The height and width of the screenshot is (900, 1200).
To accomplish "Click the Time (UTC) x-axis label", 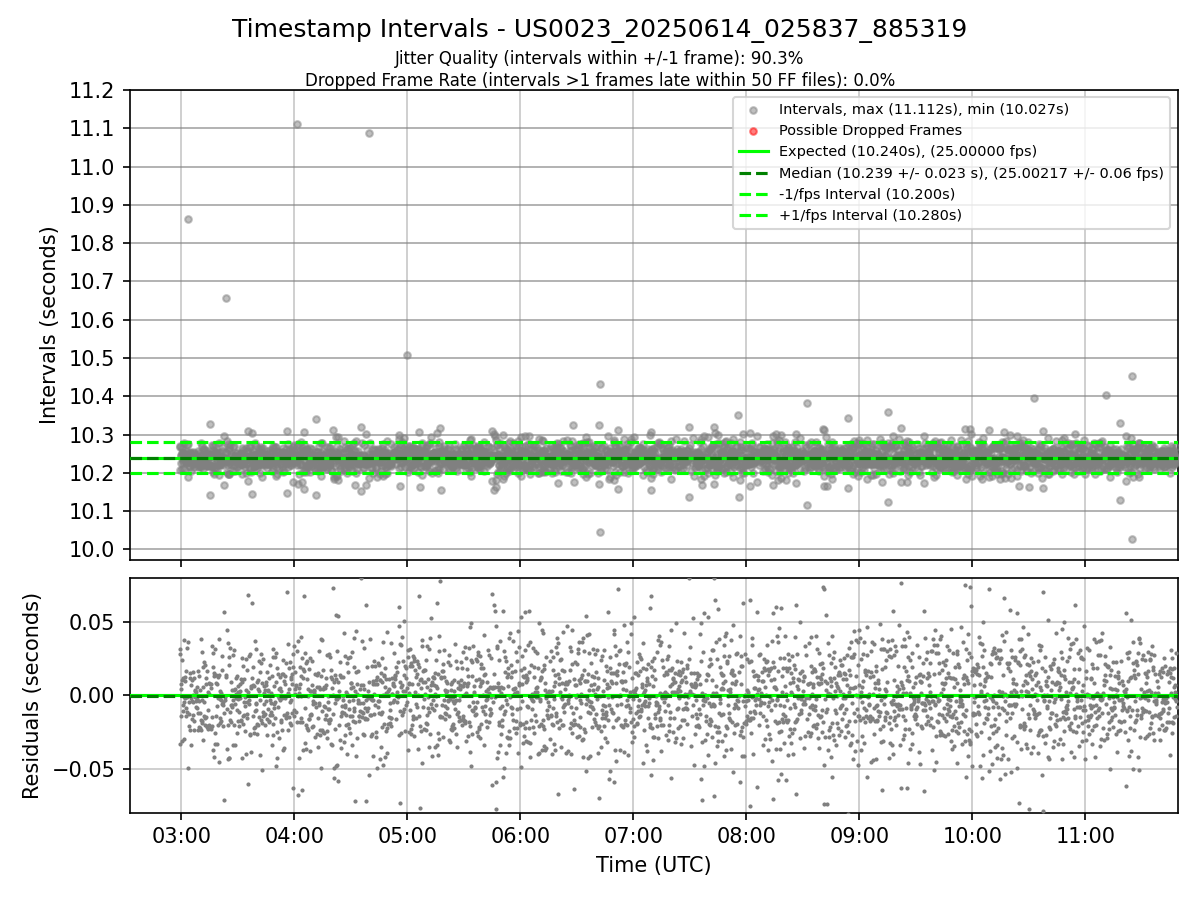I will [x=653, y=865].
